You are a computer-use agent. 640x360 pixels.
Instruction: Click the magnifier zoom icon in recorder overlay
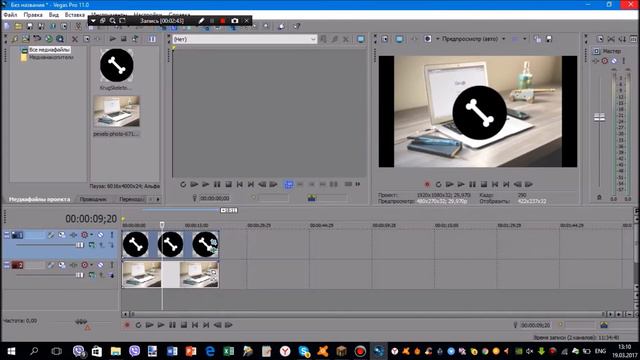click(x=112, y=21)
